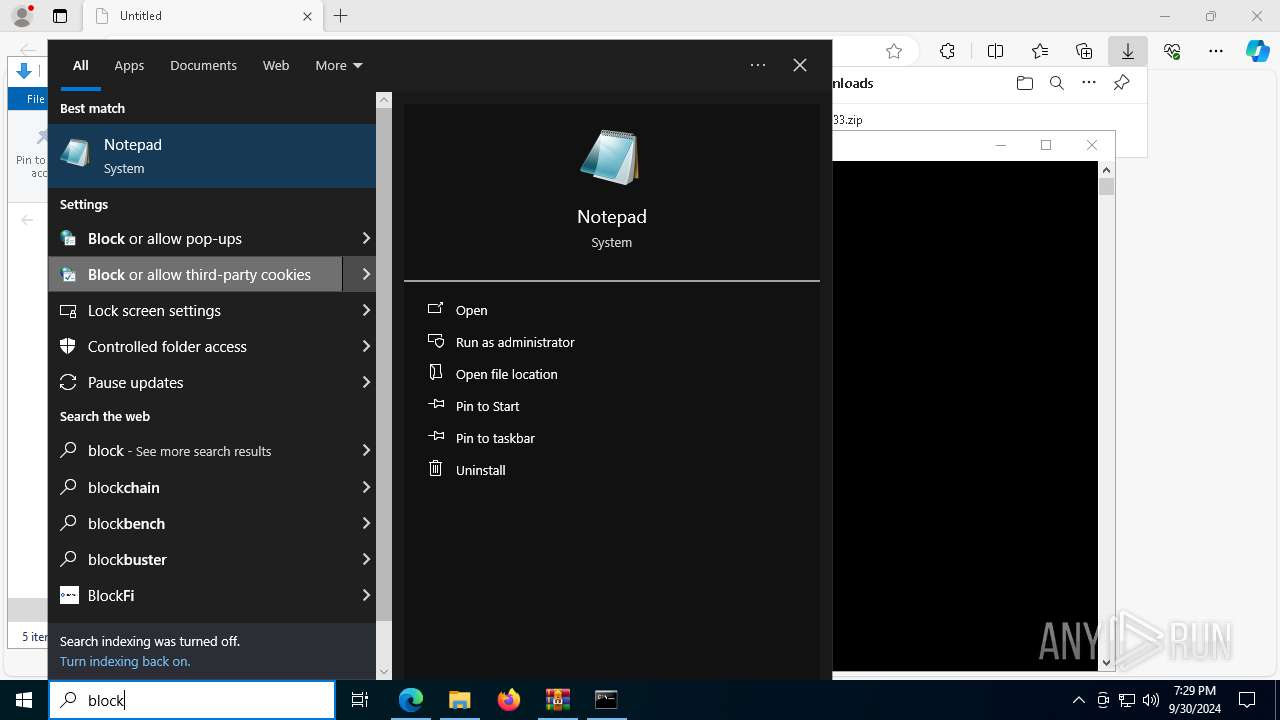This screenshot has height=720, width=1280.
Task: Open search panel options ellipsis
Action: coord(758,65)
